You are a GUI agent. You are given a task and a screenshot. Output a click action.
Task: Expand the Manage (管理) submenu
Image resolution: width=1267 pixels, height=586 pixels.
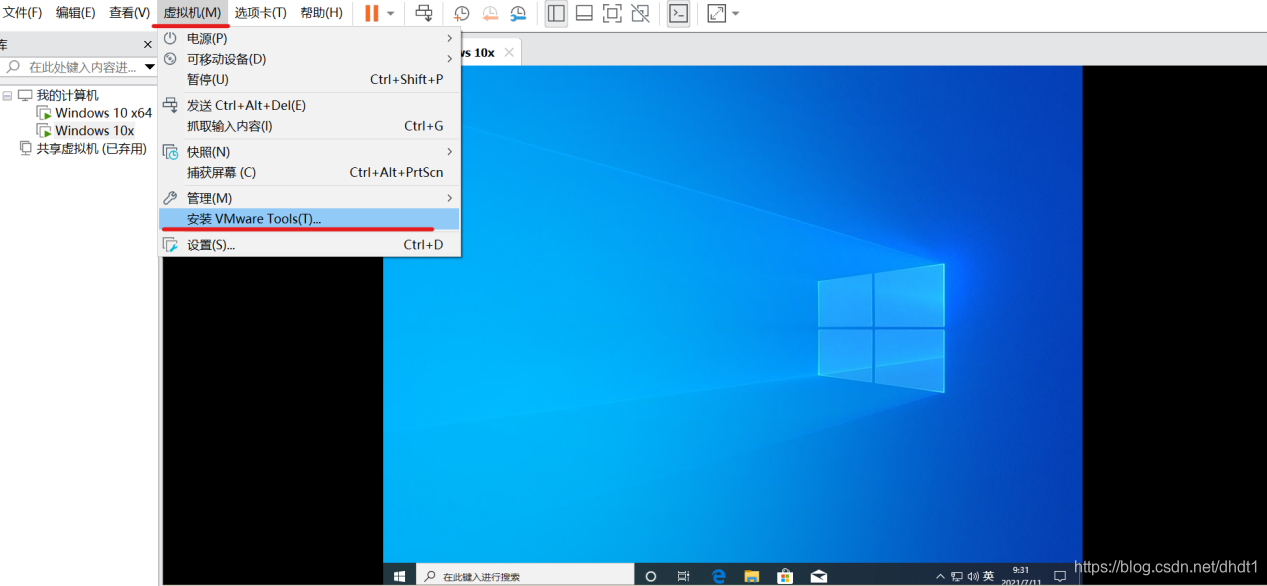tap(310, 198)
